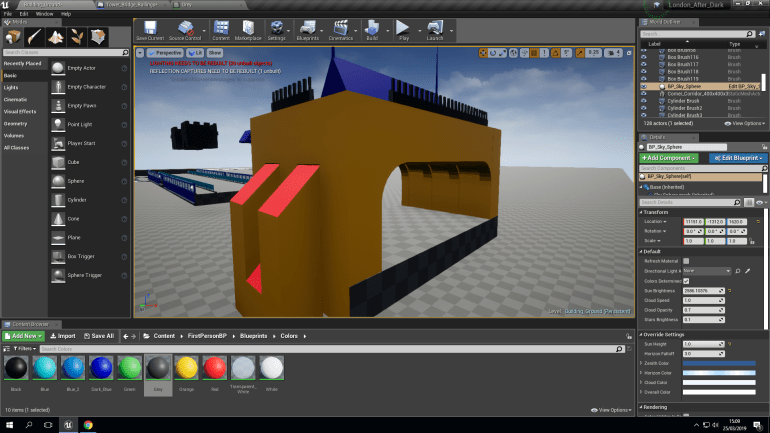Open Add Component dropdown
The height and width of the screenshot is (433, 770).
pyautogui.click(x=668, y=158)
